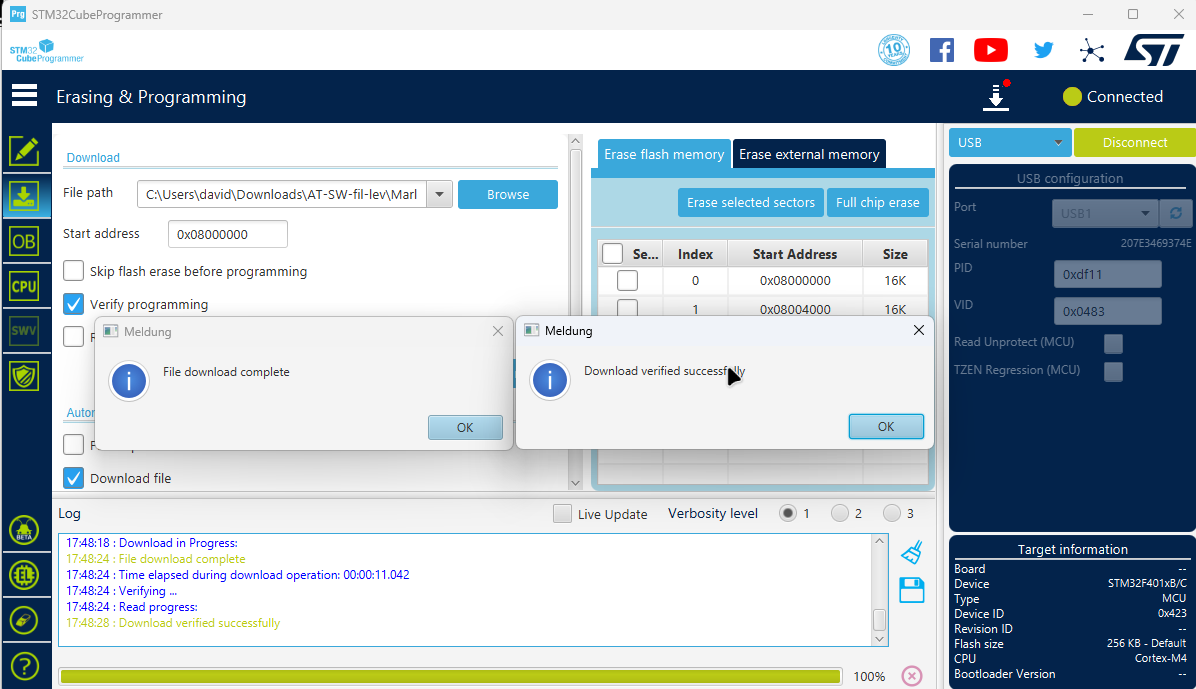The height and width of the screenshot is (689, 1196).
Task: Select verbosity level 3 radio button
Action: pyautogui.click(x=892, y=514)
